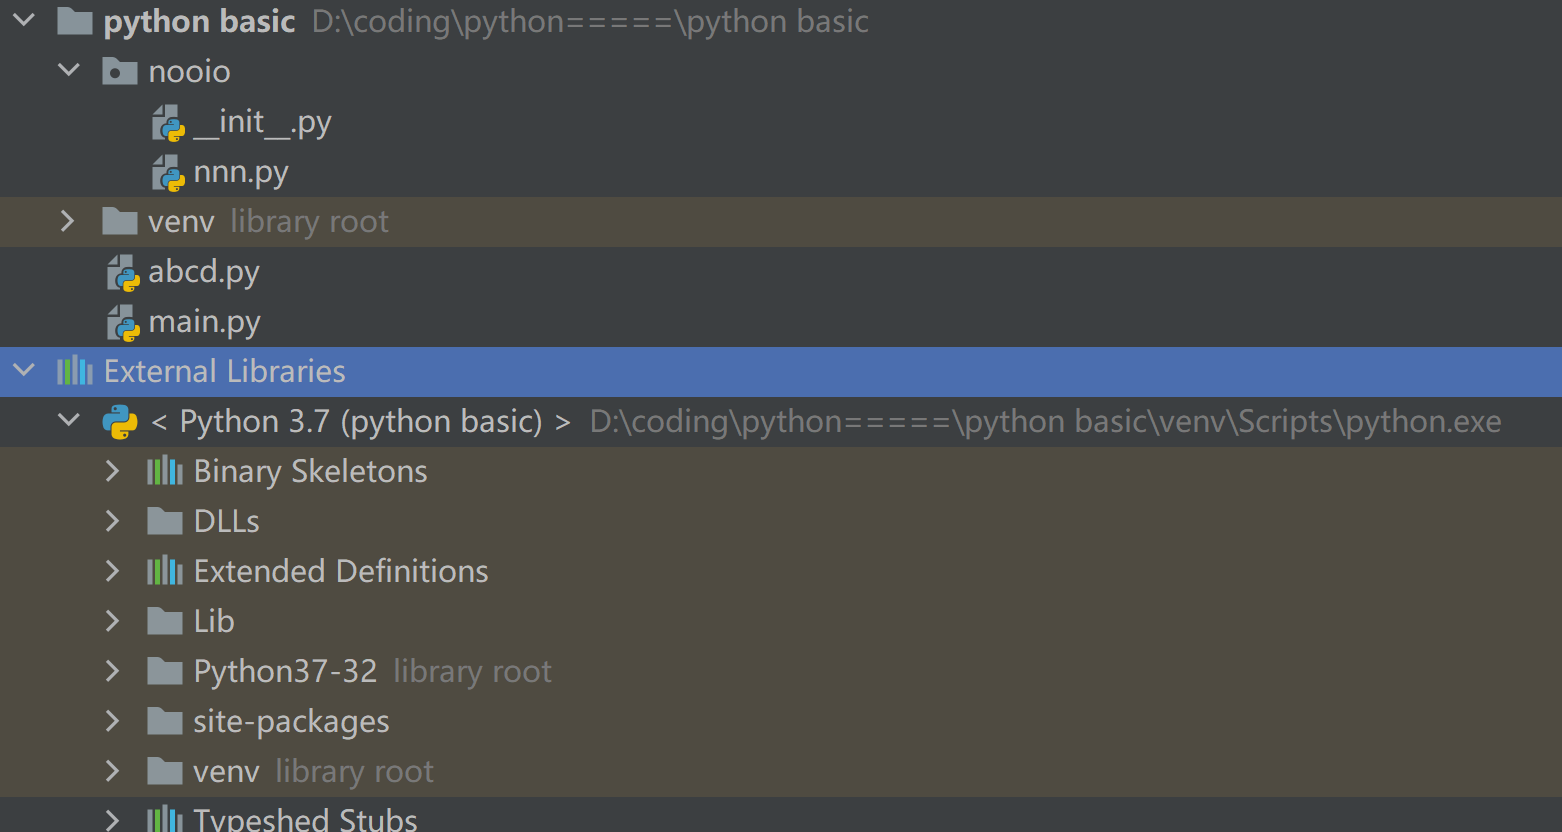Click the Extended Definitions library icon

pyautogui.click(x=165, y=571)
